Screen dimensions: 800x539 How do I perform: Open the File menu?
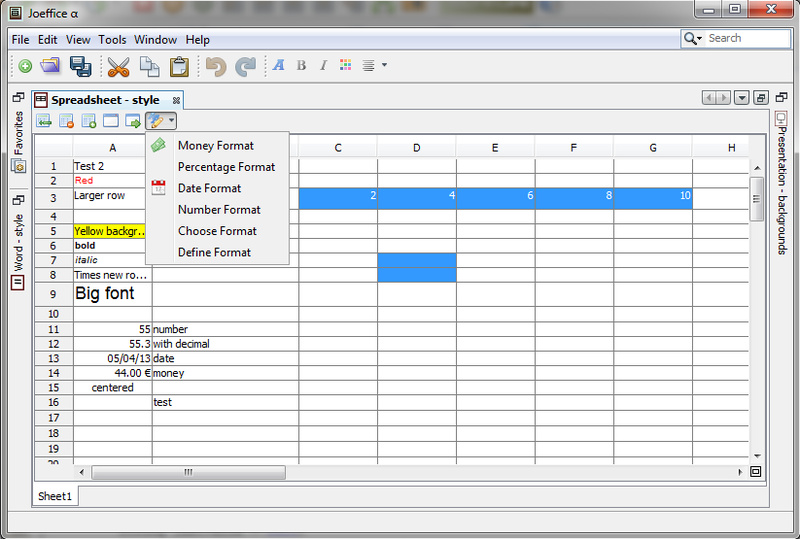coord(20,40)
